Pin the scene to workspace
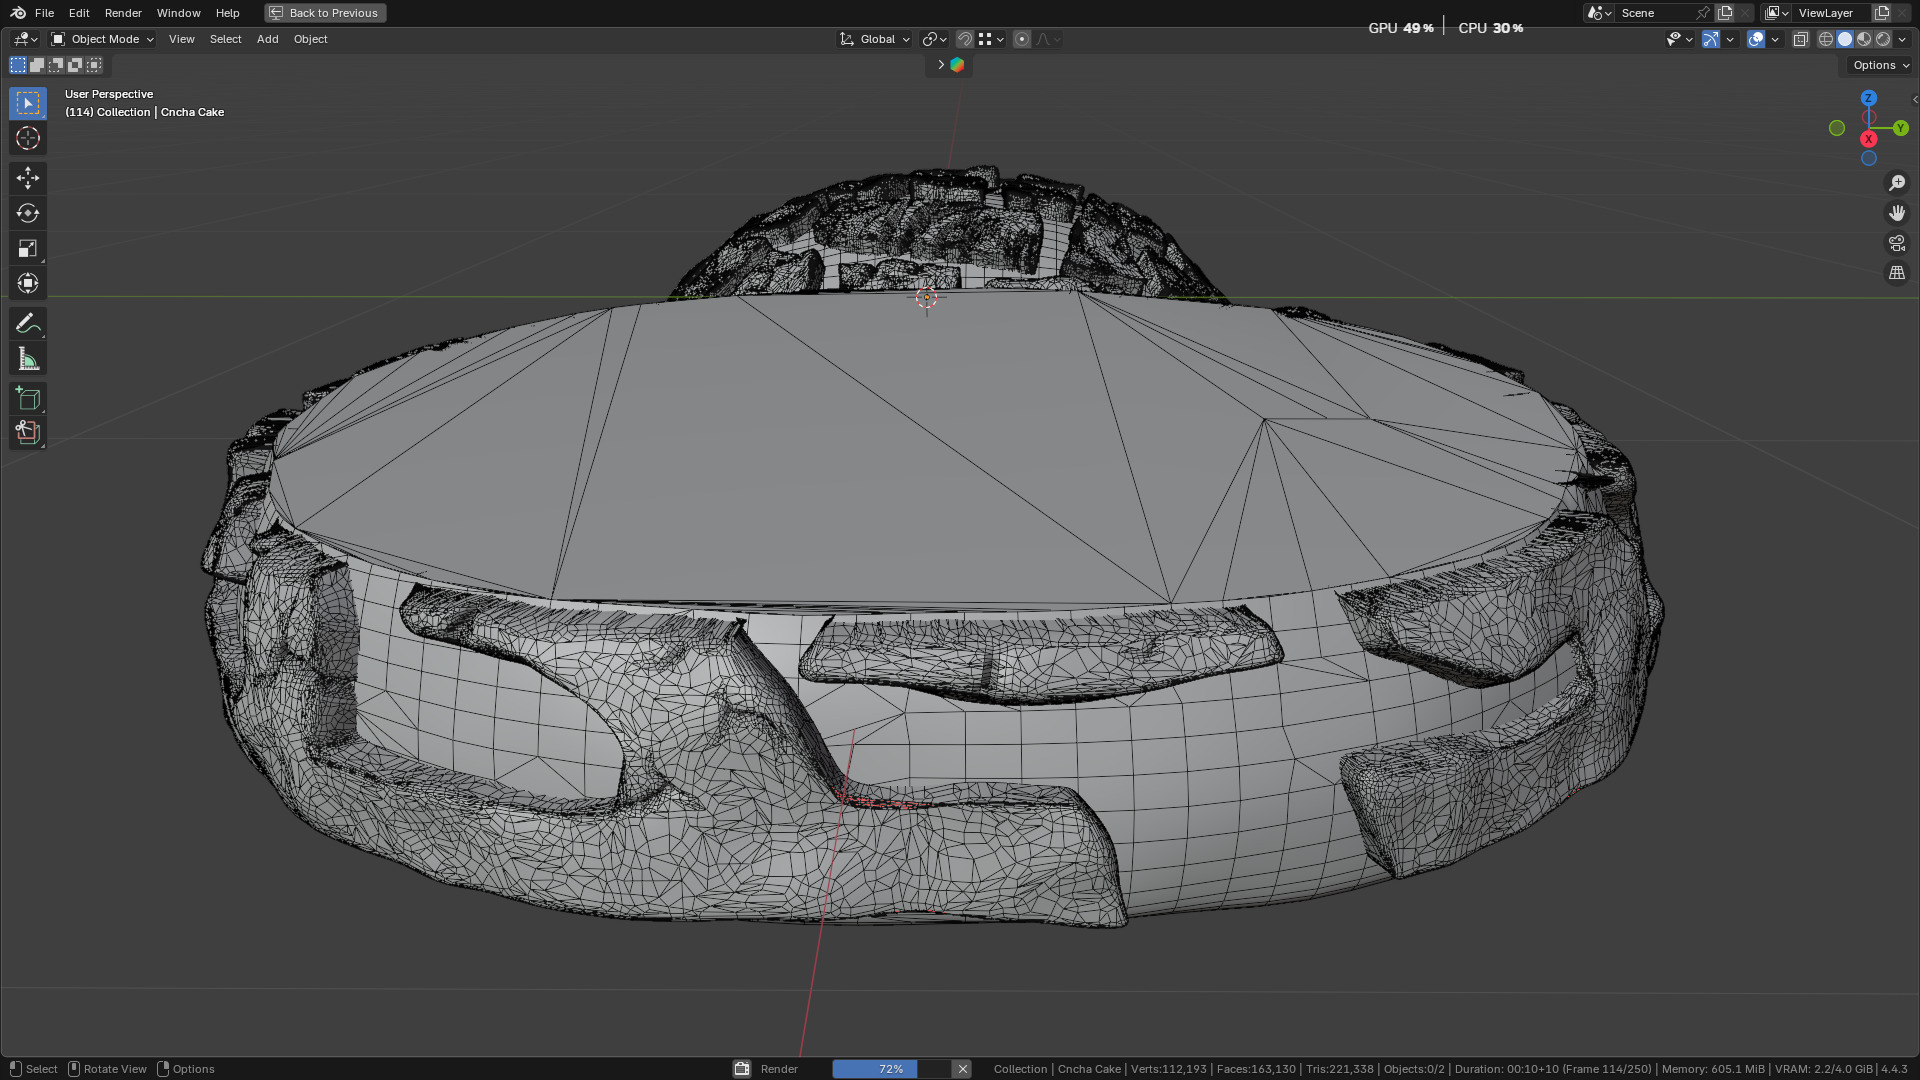 pos(1703,13)
